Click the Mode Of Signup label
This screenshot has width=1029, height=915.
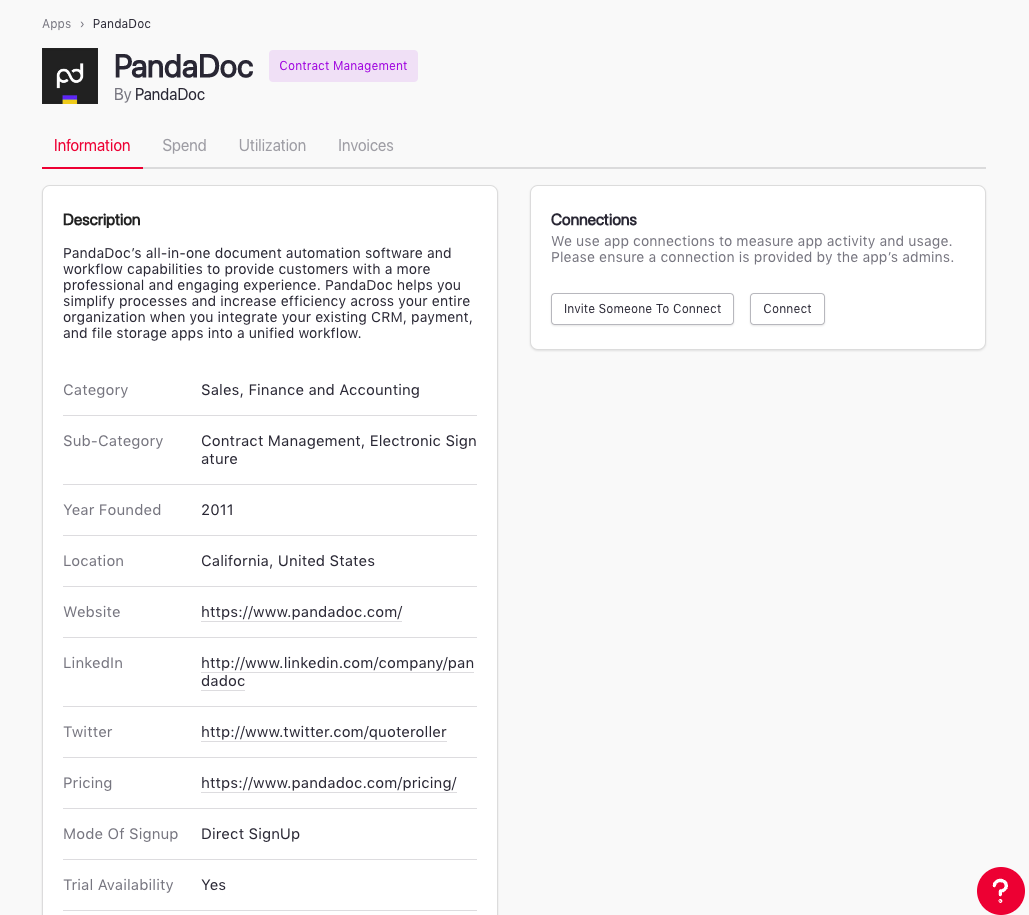click(121, 834)
